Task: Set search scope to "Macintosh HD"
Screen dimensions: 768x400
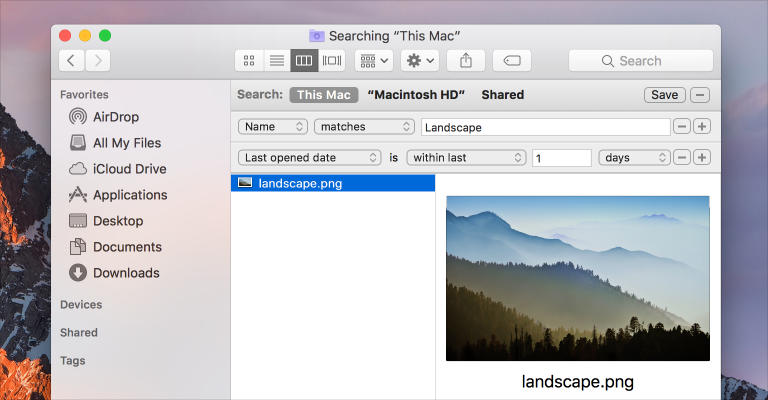Action: [x=414, y=95]
